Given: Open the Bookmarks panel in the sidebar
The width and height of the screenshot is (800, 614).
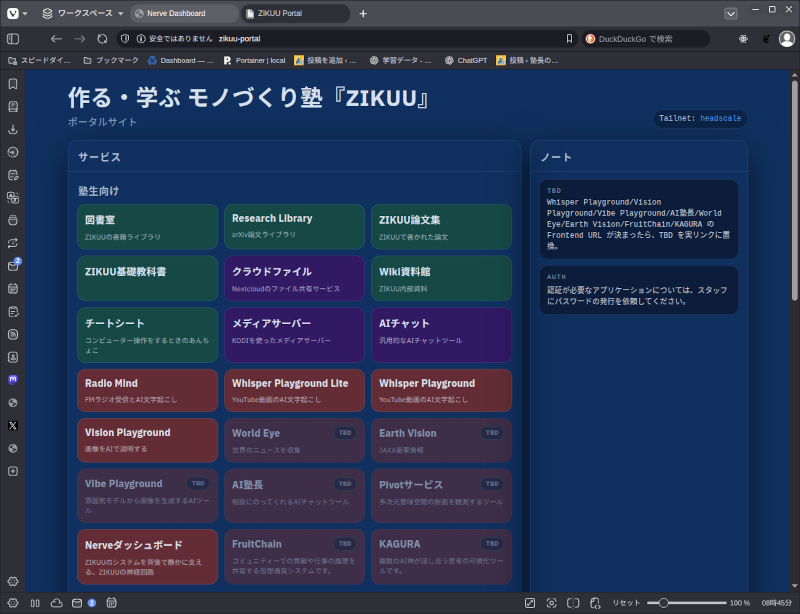Looking at the screenshot, I should [13, 84].
